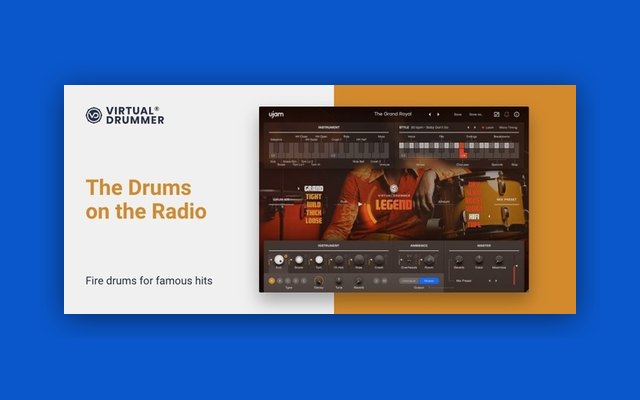Click the Save button in the header
Screen dimensions: 640x400
(458, 115)
